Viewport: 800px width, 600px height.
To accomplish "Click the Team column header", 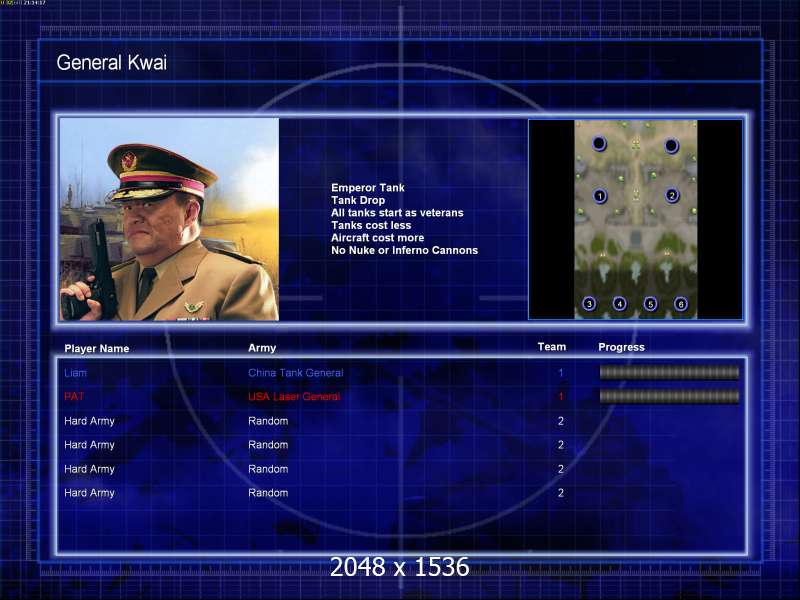I will point(552,347).
